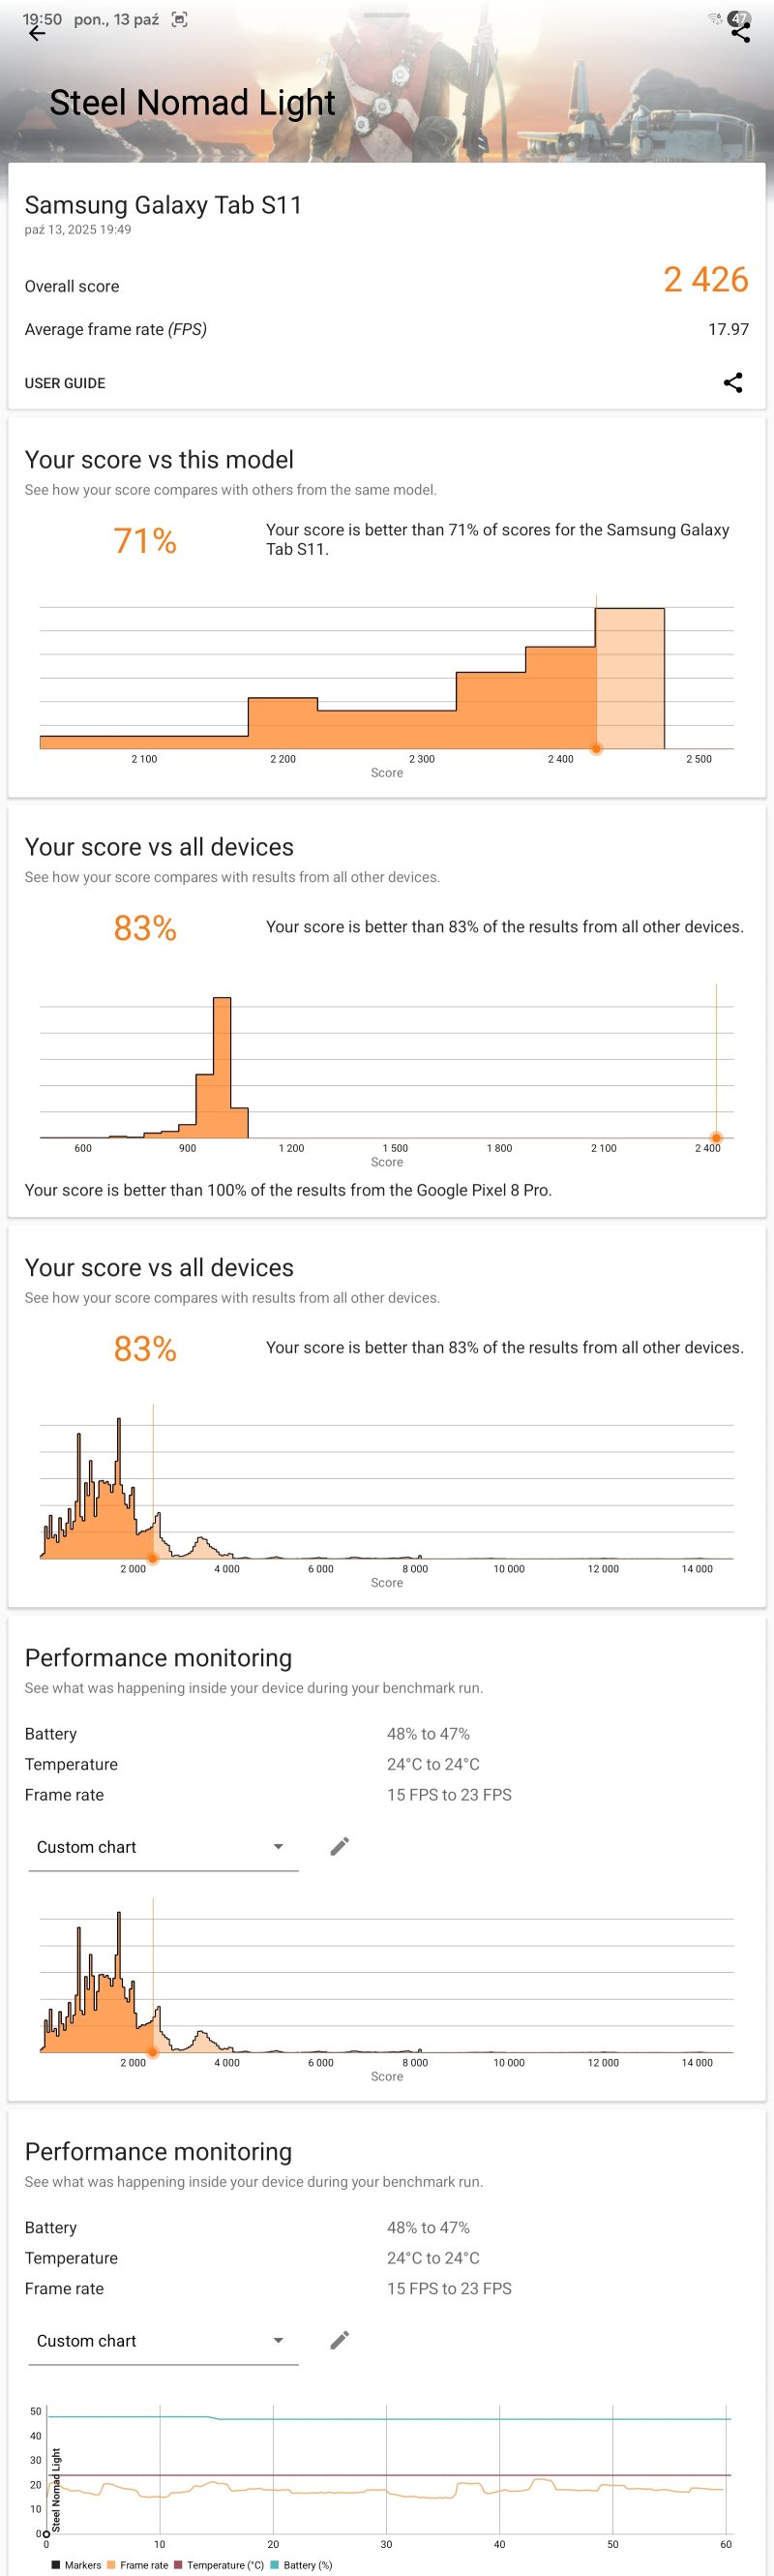Open the first Custom chart dropdown
Image resolution: width=774 pixels, height=2576 pixels.
click(x=162, y=1847)
